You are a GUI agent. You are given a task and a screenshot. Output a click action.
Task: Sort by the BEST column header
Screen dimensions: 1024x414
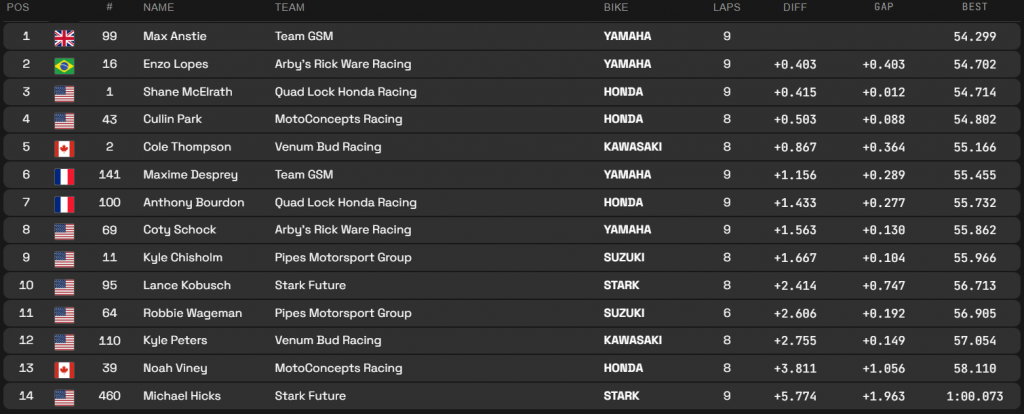coord(974,8)
